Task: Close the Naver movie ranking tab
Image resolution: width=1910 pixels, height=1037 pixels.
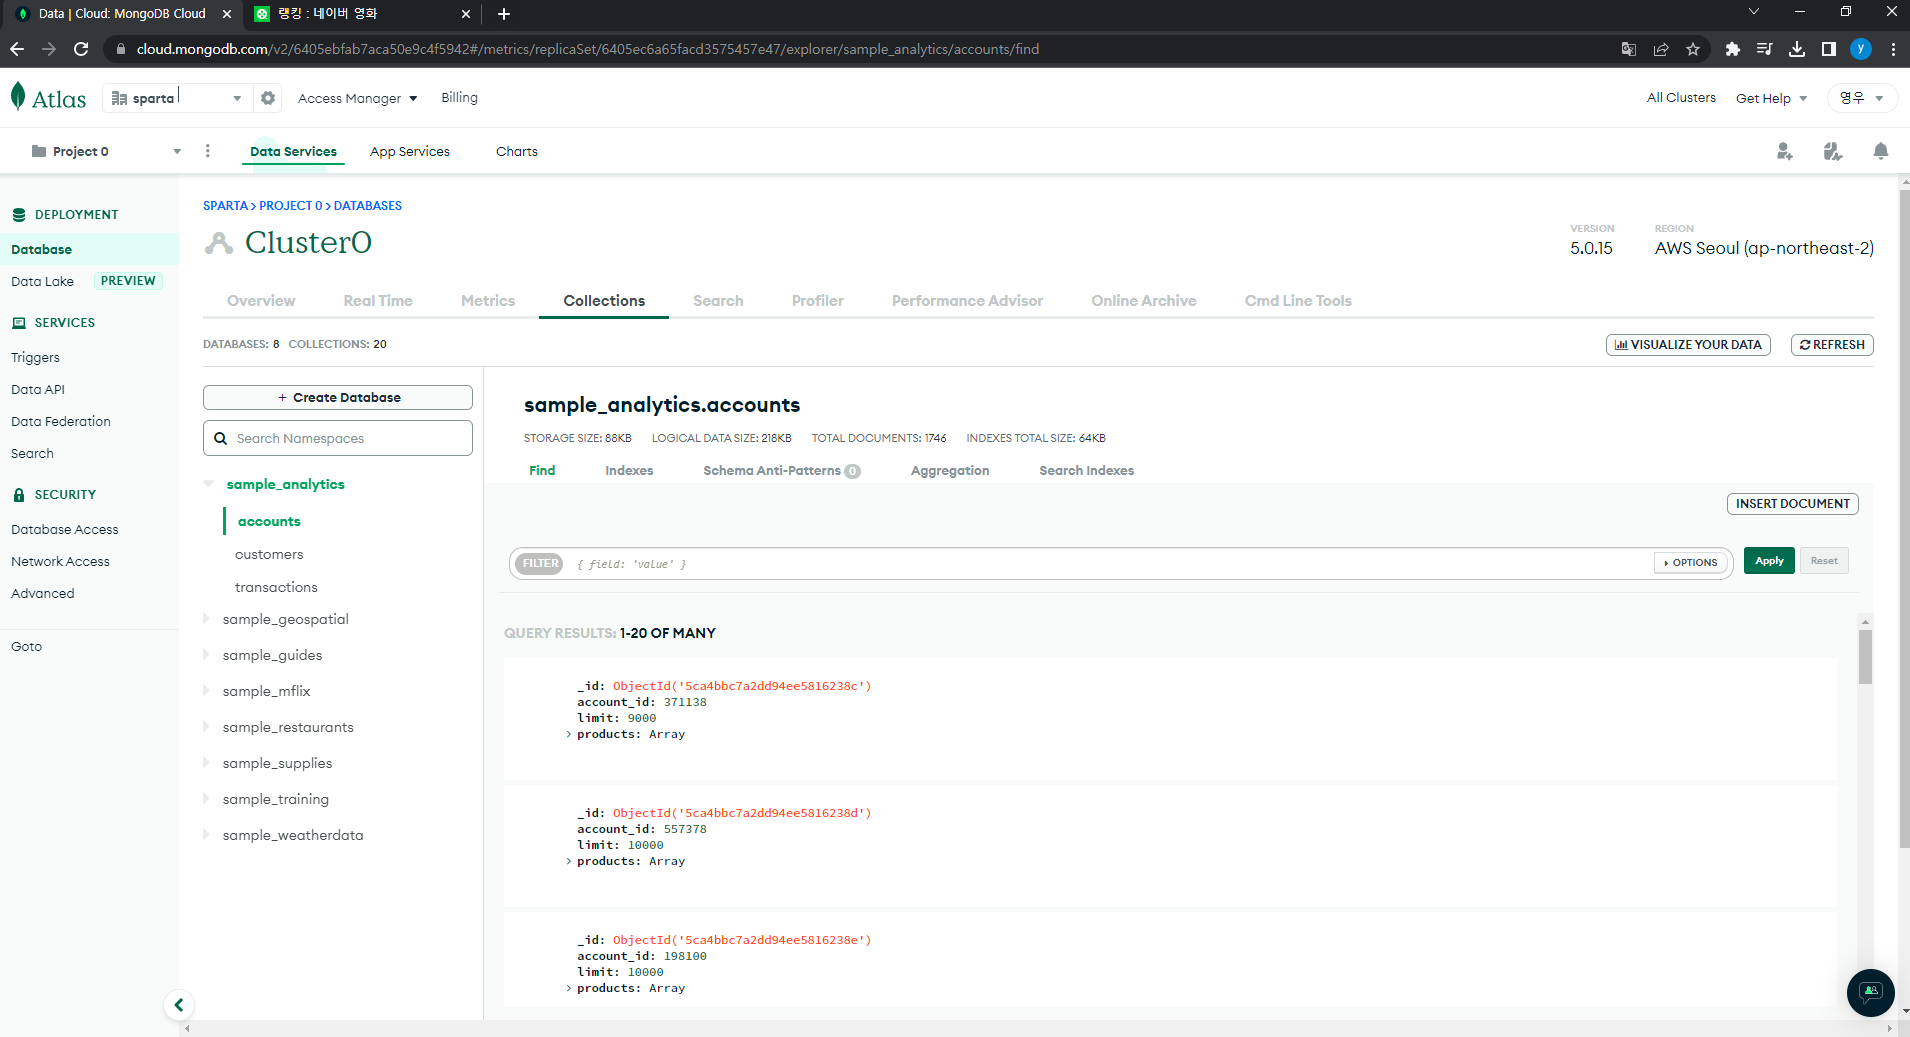Action: click(466, 14)
